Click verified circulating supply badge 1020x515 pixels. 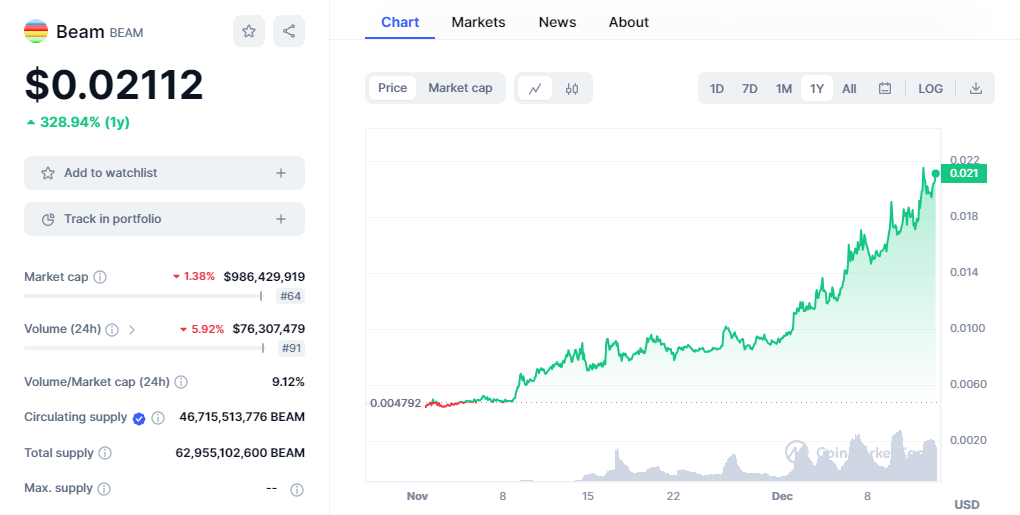139,418
